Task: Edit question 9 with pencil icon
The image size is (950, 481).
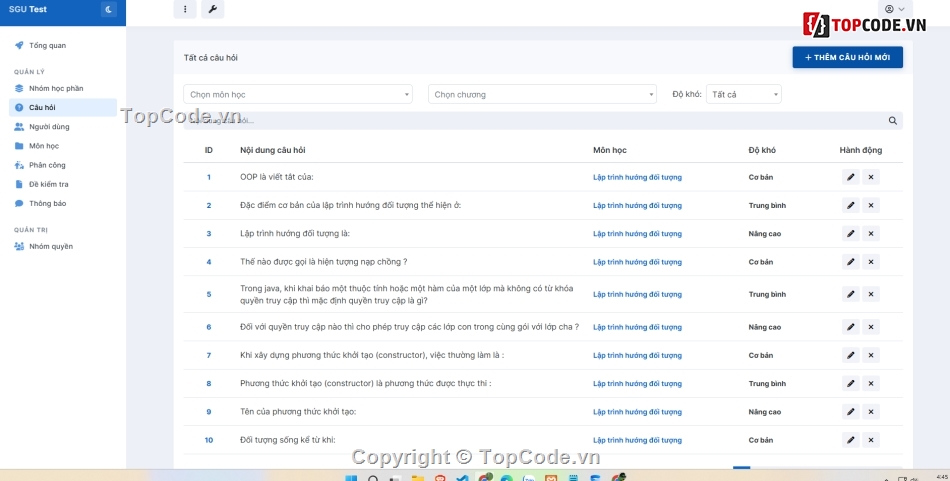Action: [851, 411]
